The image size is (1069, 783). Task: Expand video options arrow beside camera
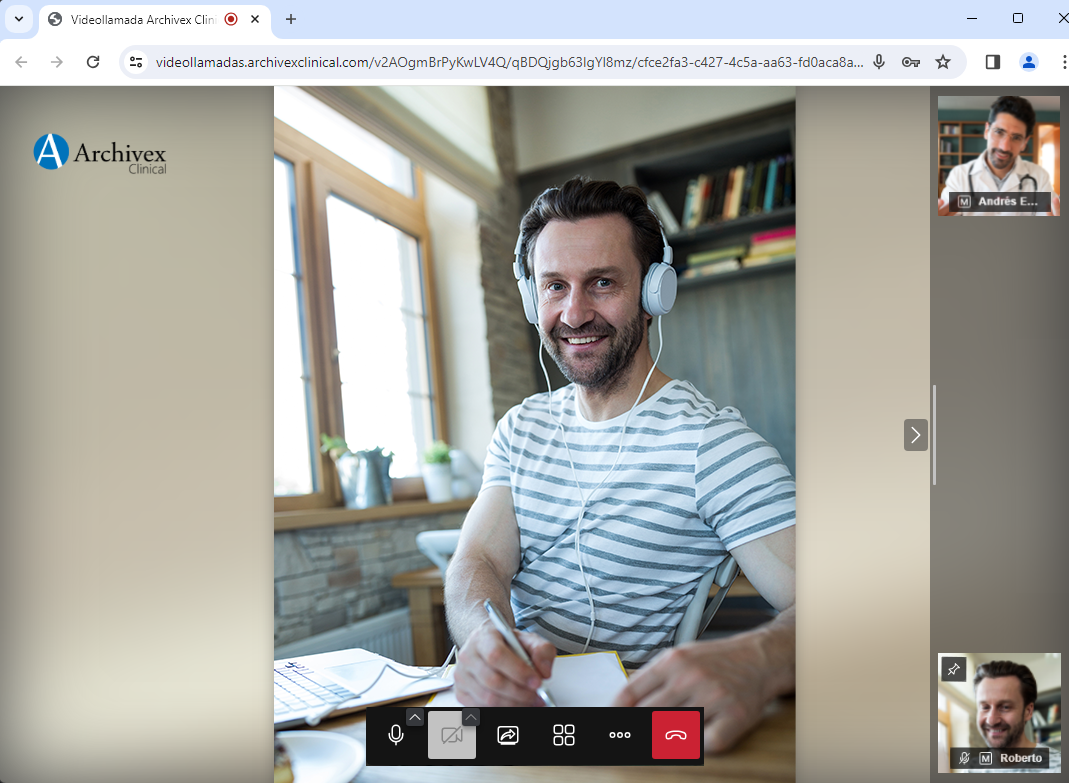click(x=471, y=717)
